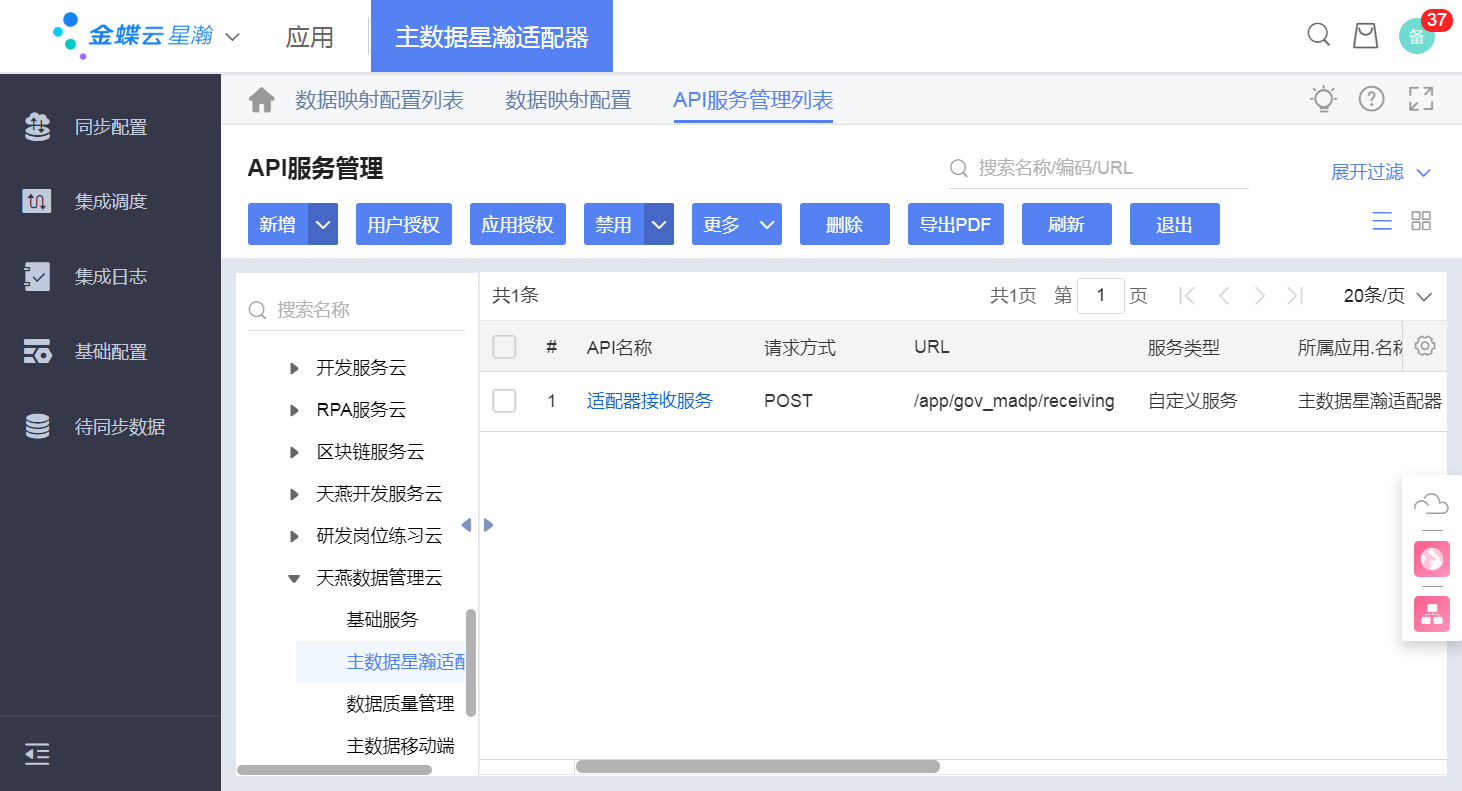Open the 应用 menu in header

309,37
